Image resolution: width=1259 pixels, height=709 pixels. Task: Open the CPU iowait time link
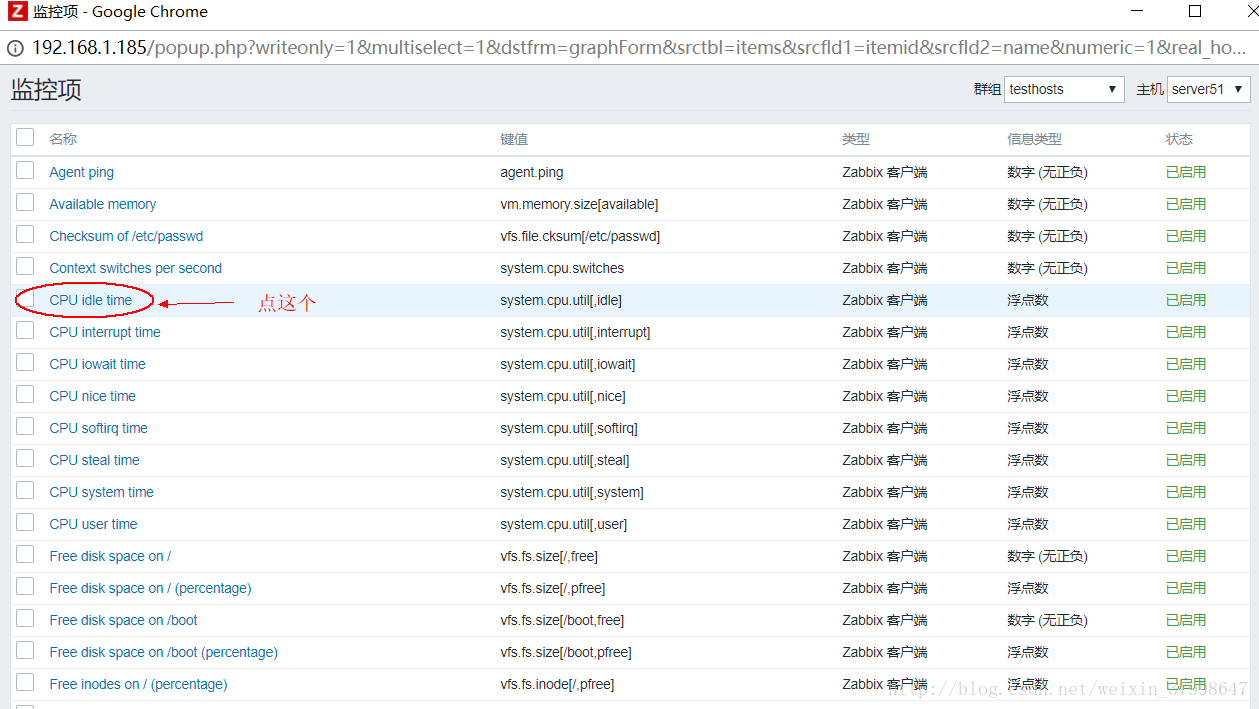[98, 364]
